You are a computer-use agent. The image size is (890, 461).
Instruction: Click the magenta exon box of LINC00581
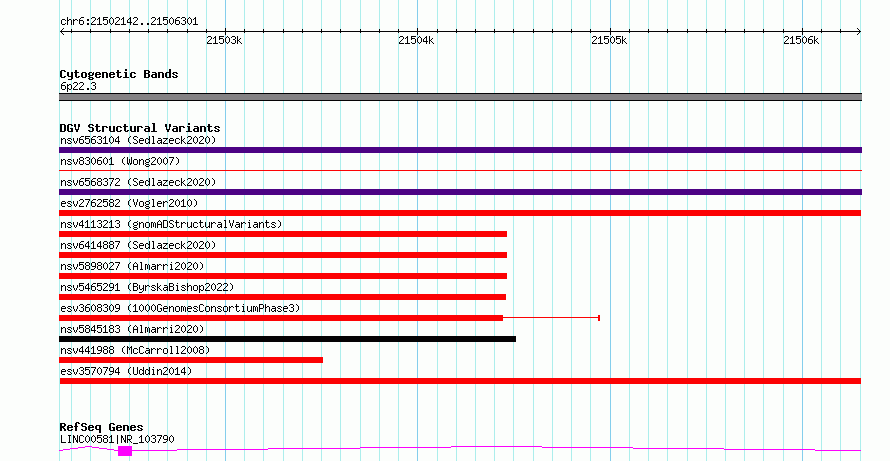(125, 451)
